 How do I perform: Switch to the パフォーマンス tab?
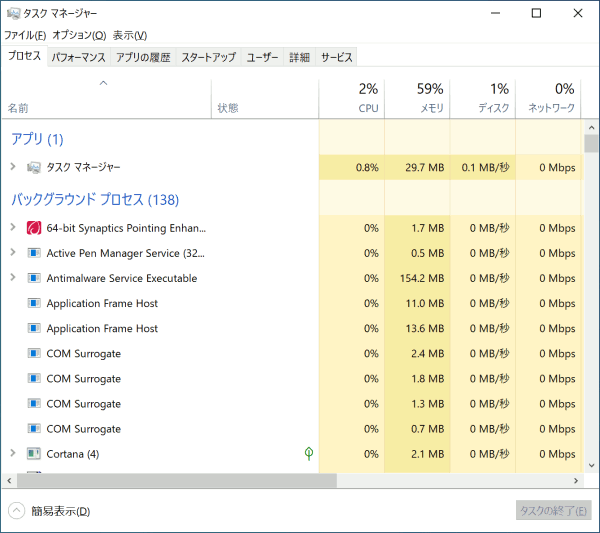pyautogui.click(x=78, y=57)
